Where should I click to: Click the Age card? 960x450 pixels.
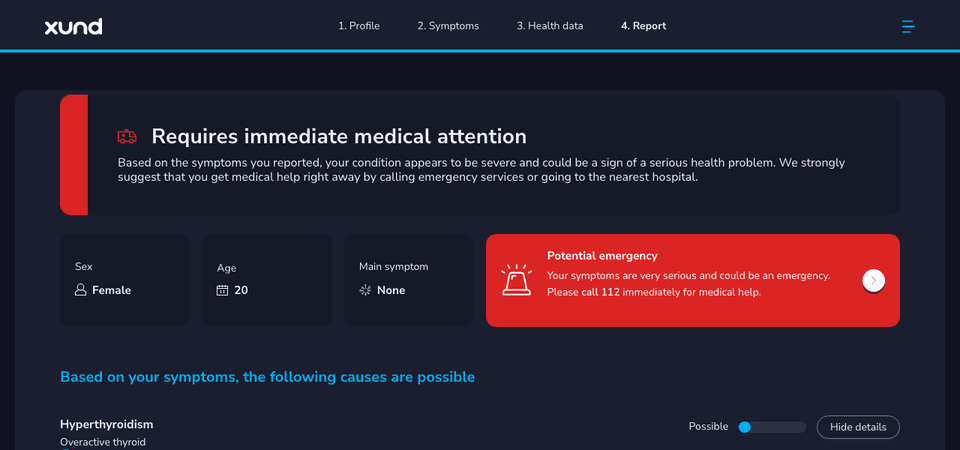click(267, 280)
